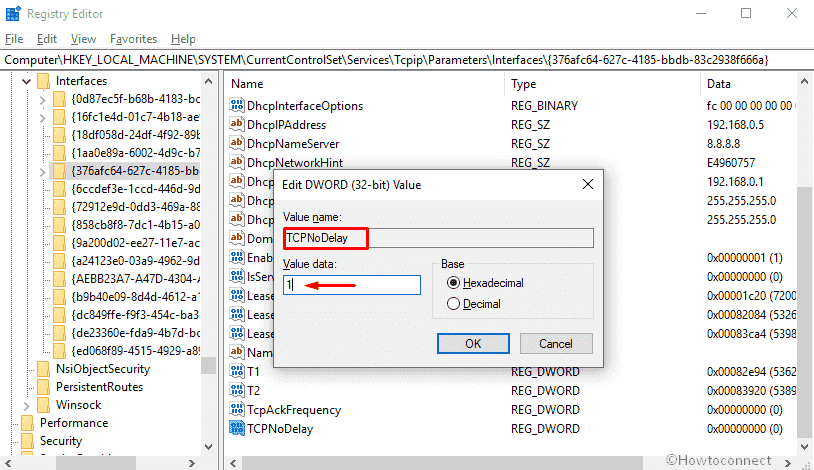Click the TcpAckFrequency DWORD icon
The height and width of the screenshot is (470, 814).
[x=238, y=410]
